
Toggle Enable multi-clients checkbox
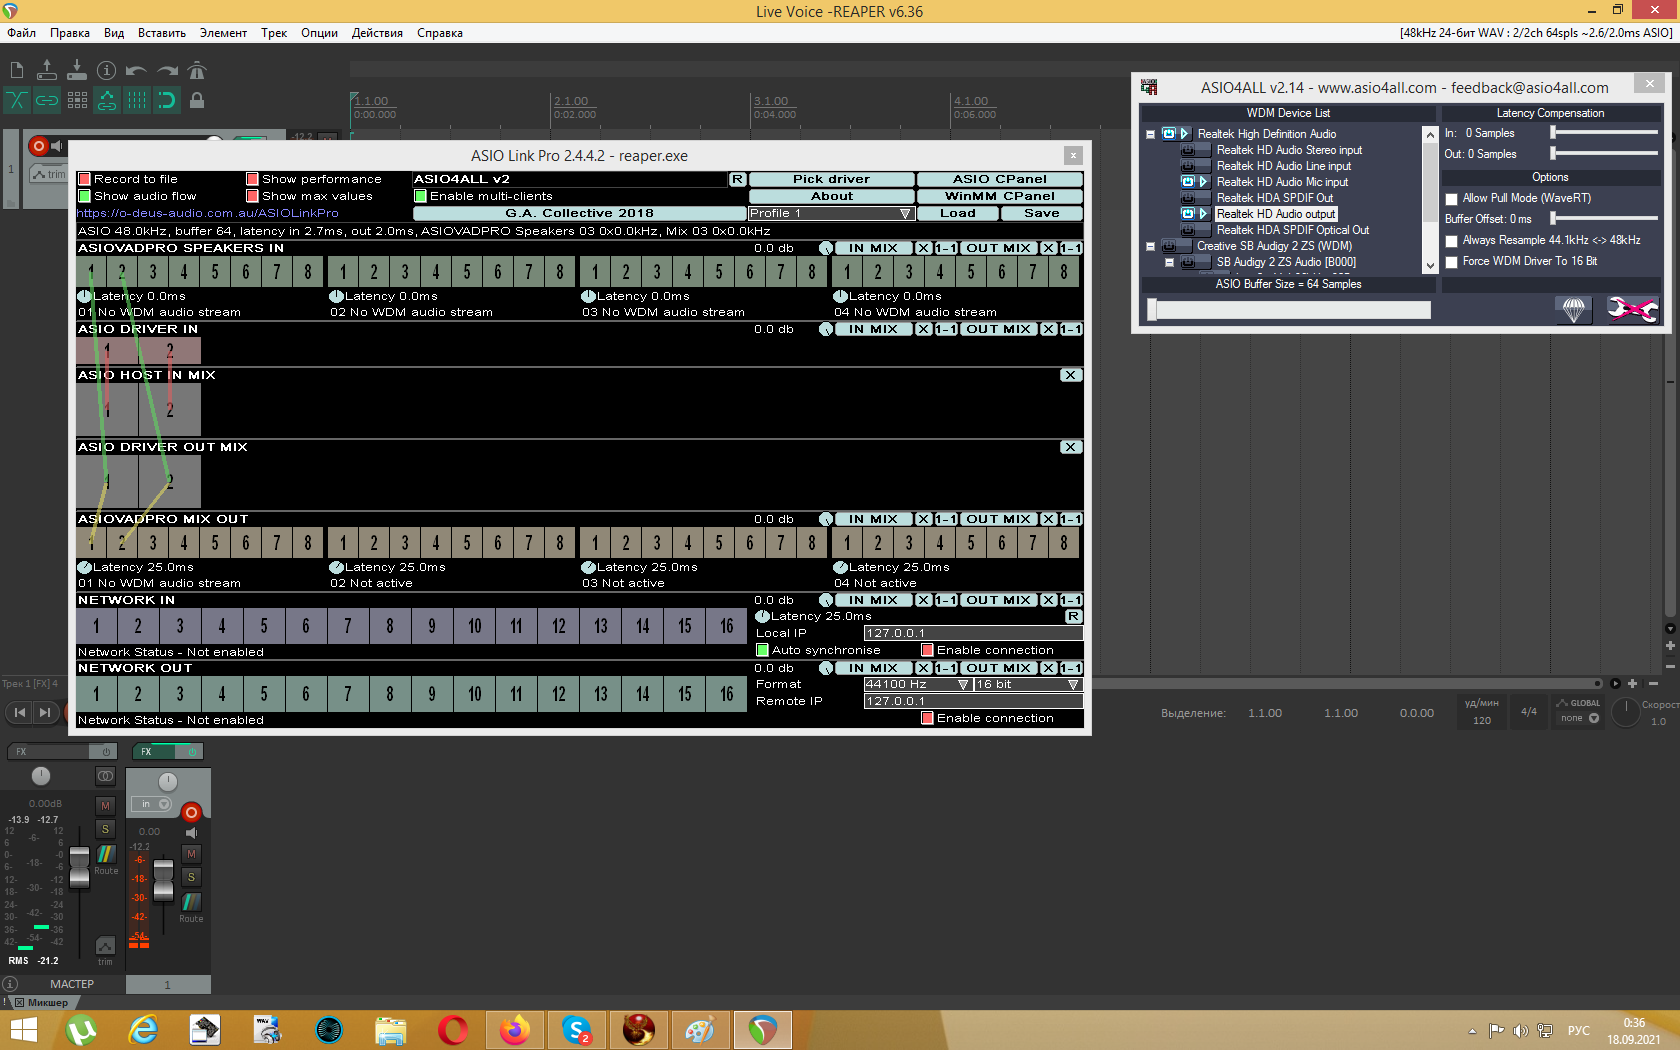click(x=421, y=197)
